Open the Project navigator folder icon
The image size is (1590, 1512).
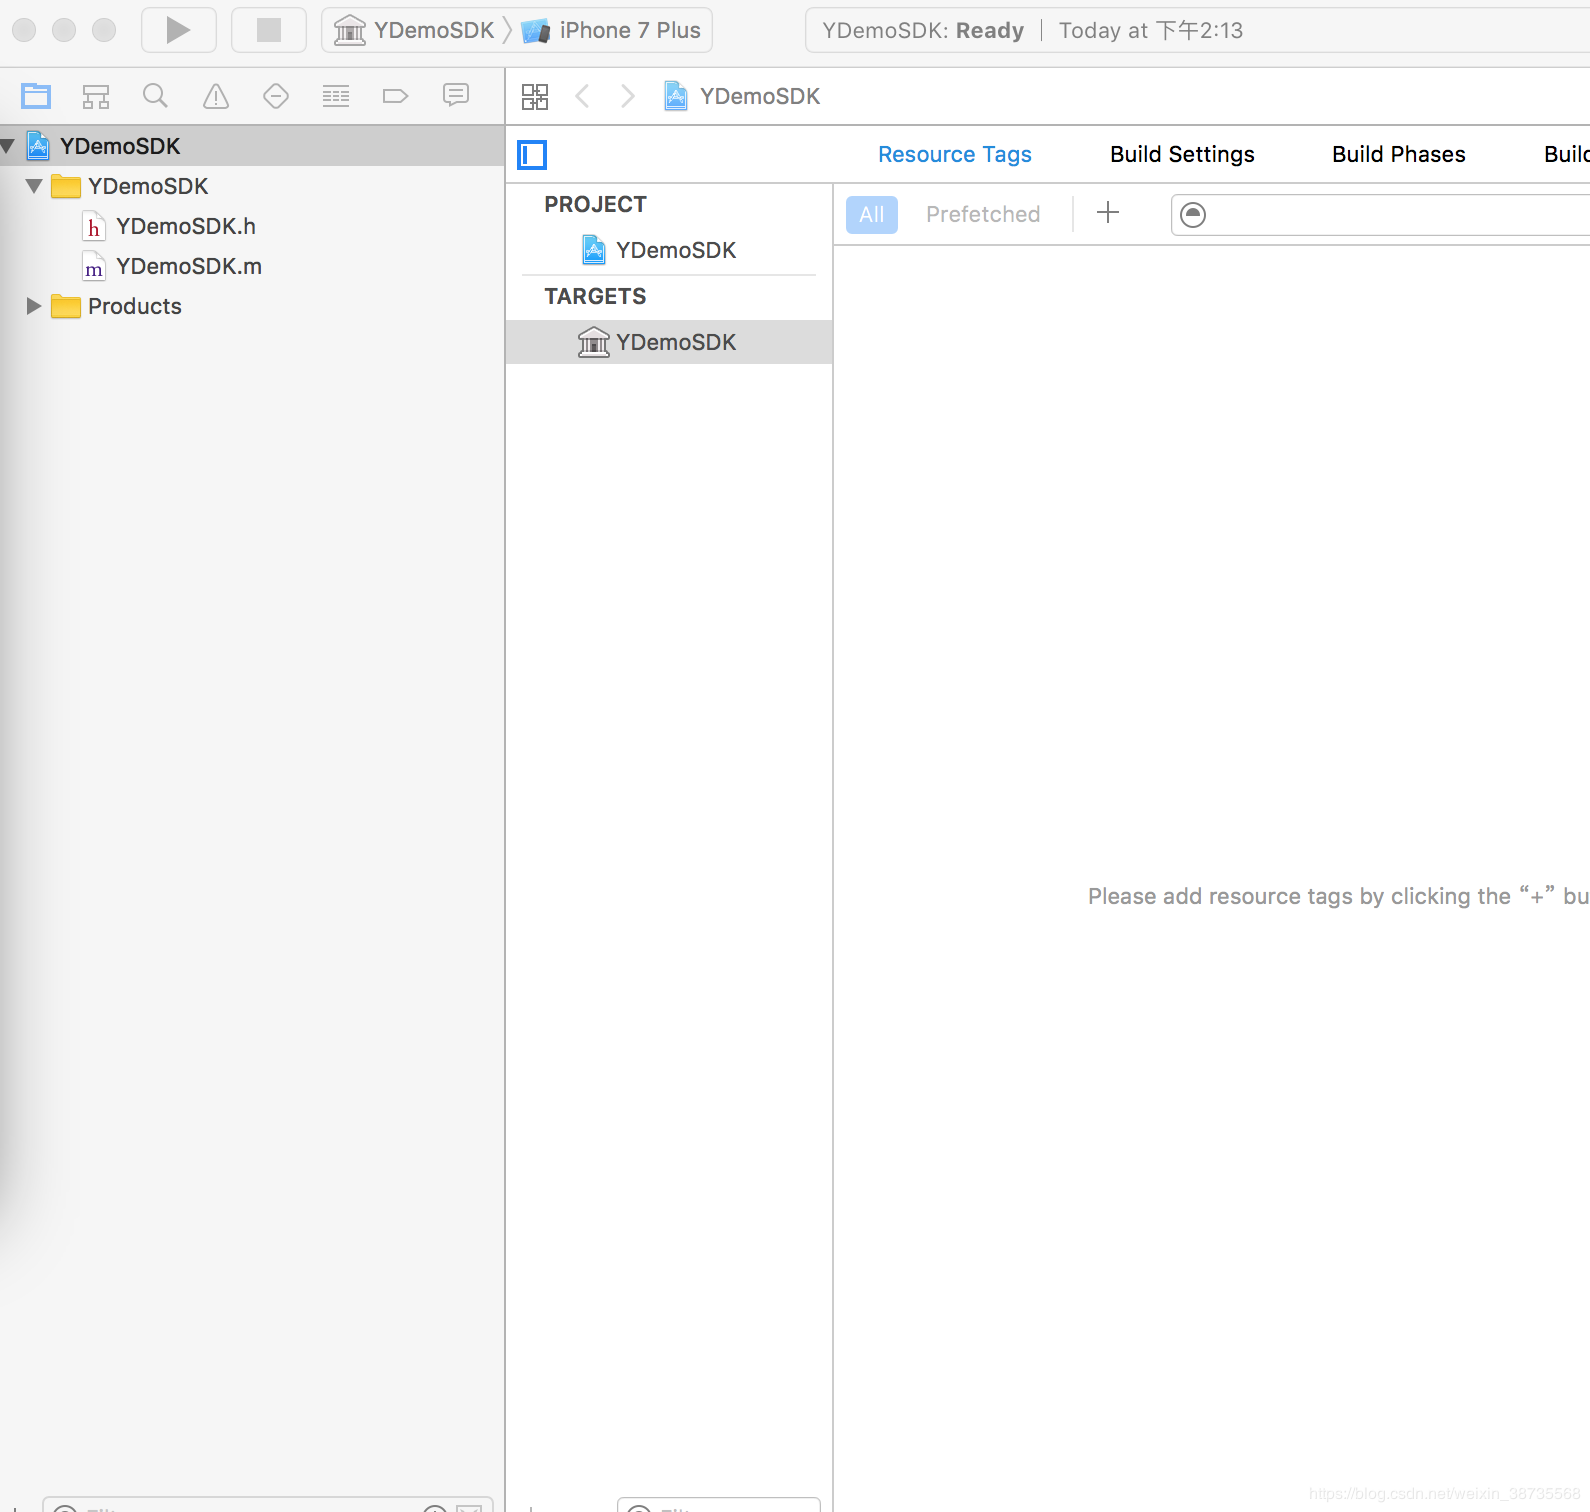click(x=36, y=96)
